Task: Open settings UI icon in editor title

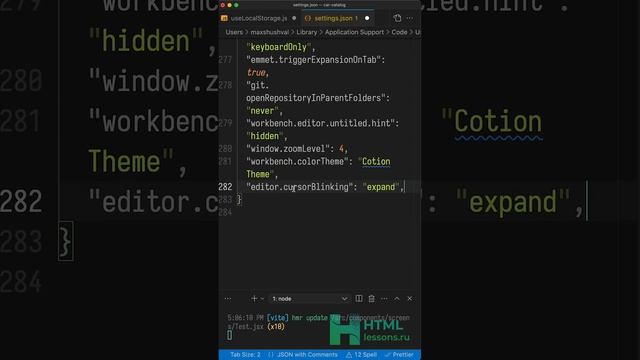Action: click(x=397, y=18)
